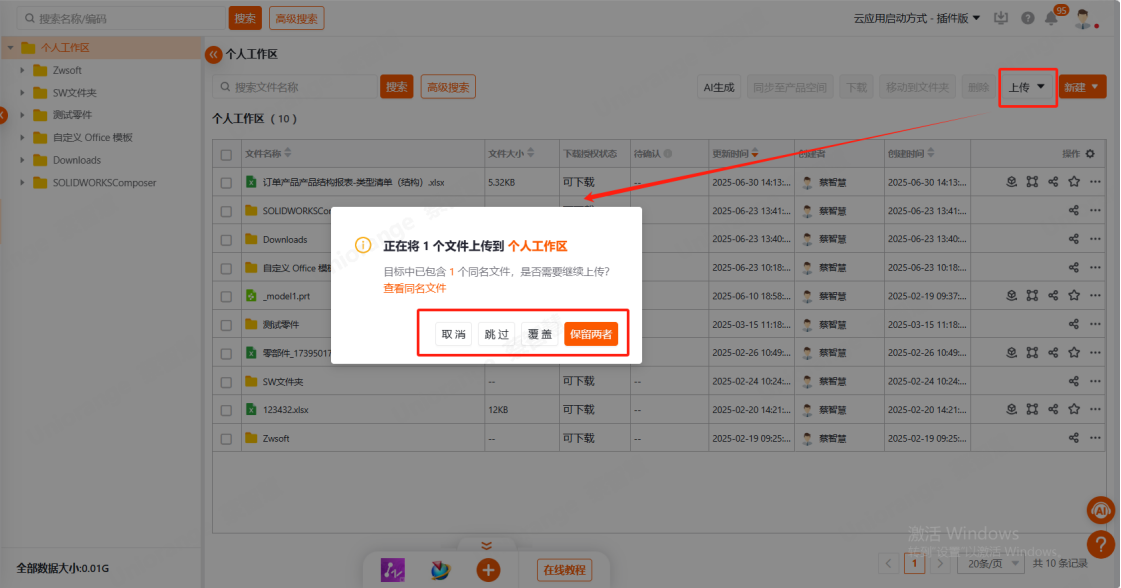Collapse sidebar with orange double-arrow beside 个人工作区
1121x588 pixels.
pyautogui.click(x=213, y=54)
